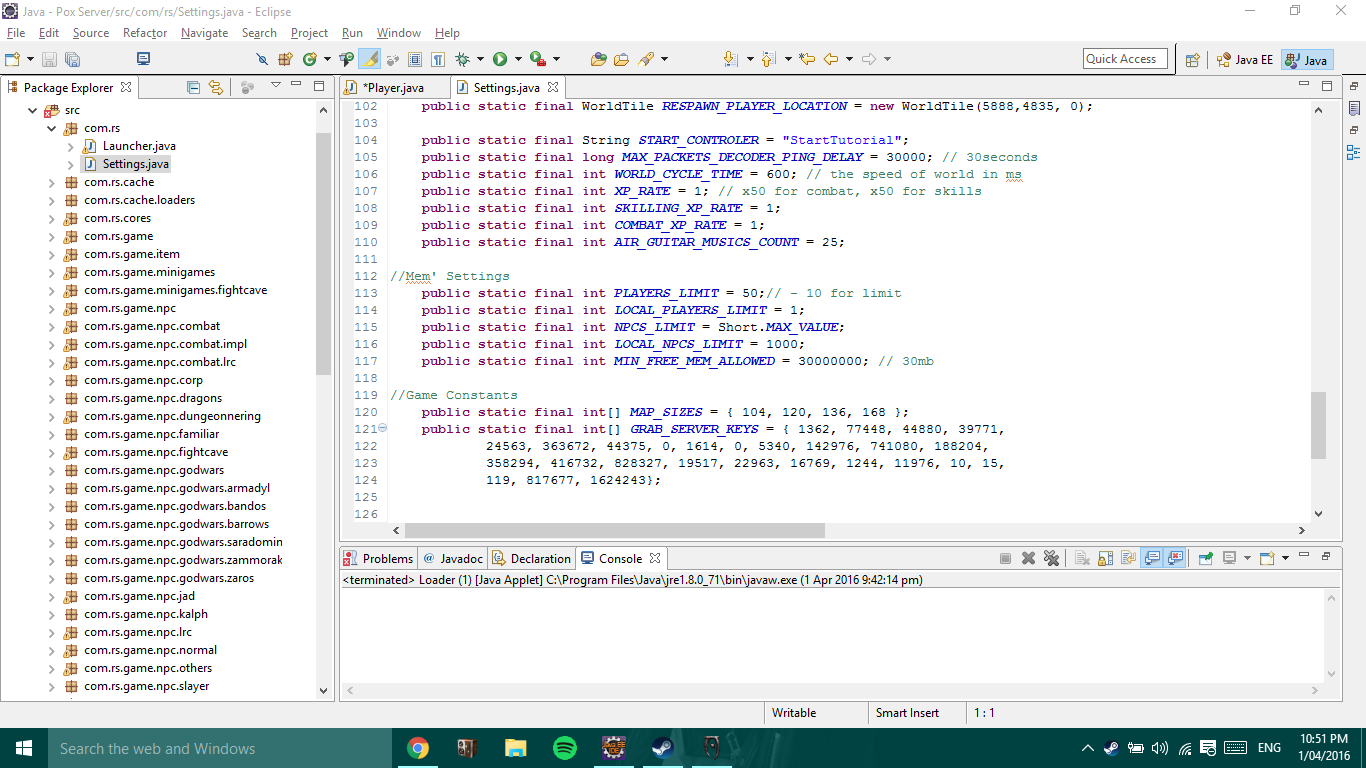
Task: Start debugging with the bug icon
Action: (462, 59)
